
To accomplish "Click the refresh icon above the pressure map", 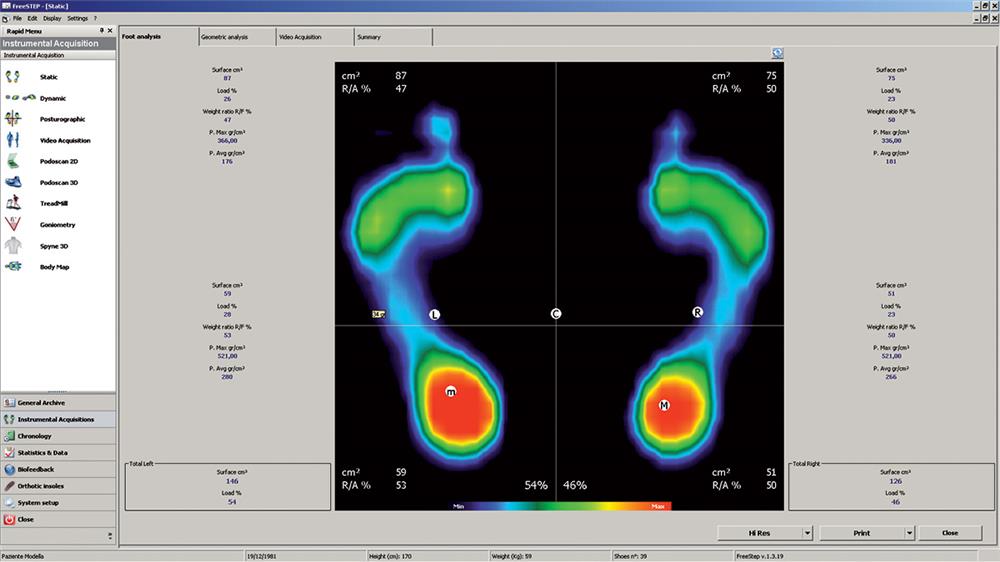I will click(777, 54).
